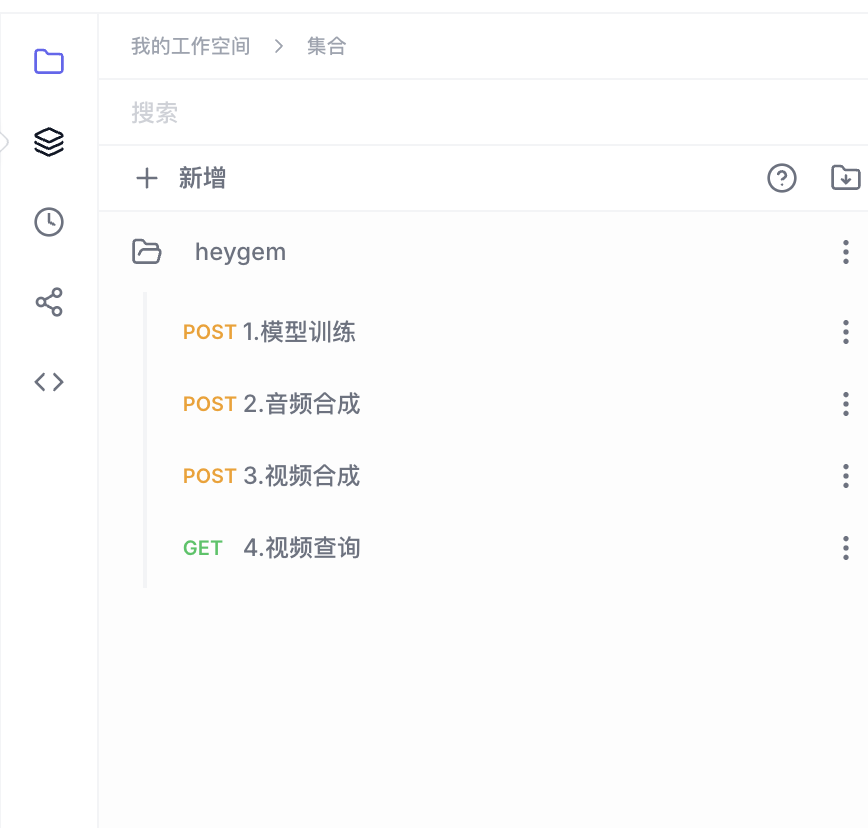Go to 我的工作空间 breadcrumb link

[190, 46]
